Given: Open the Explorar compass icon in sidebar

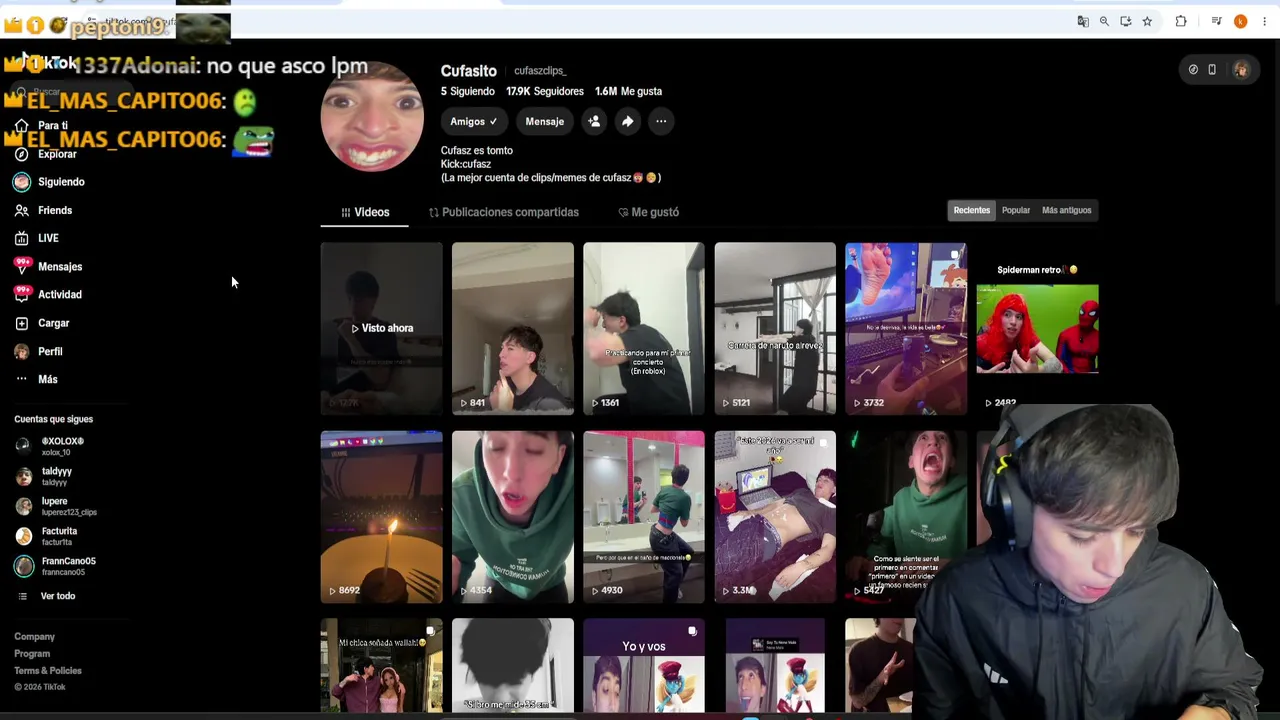Looking at the screenshot, I should (22, 154).
